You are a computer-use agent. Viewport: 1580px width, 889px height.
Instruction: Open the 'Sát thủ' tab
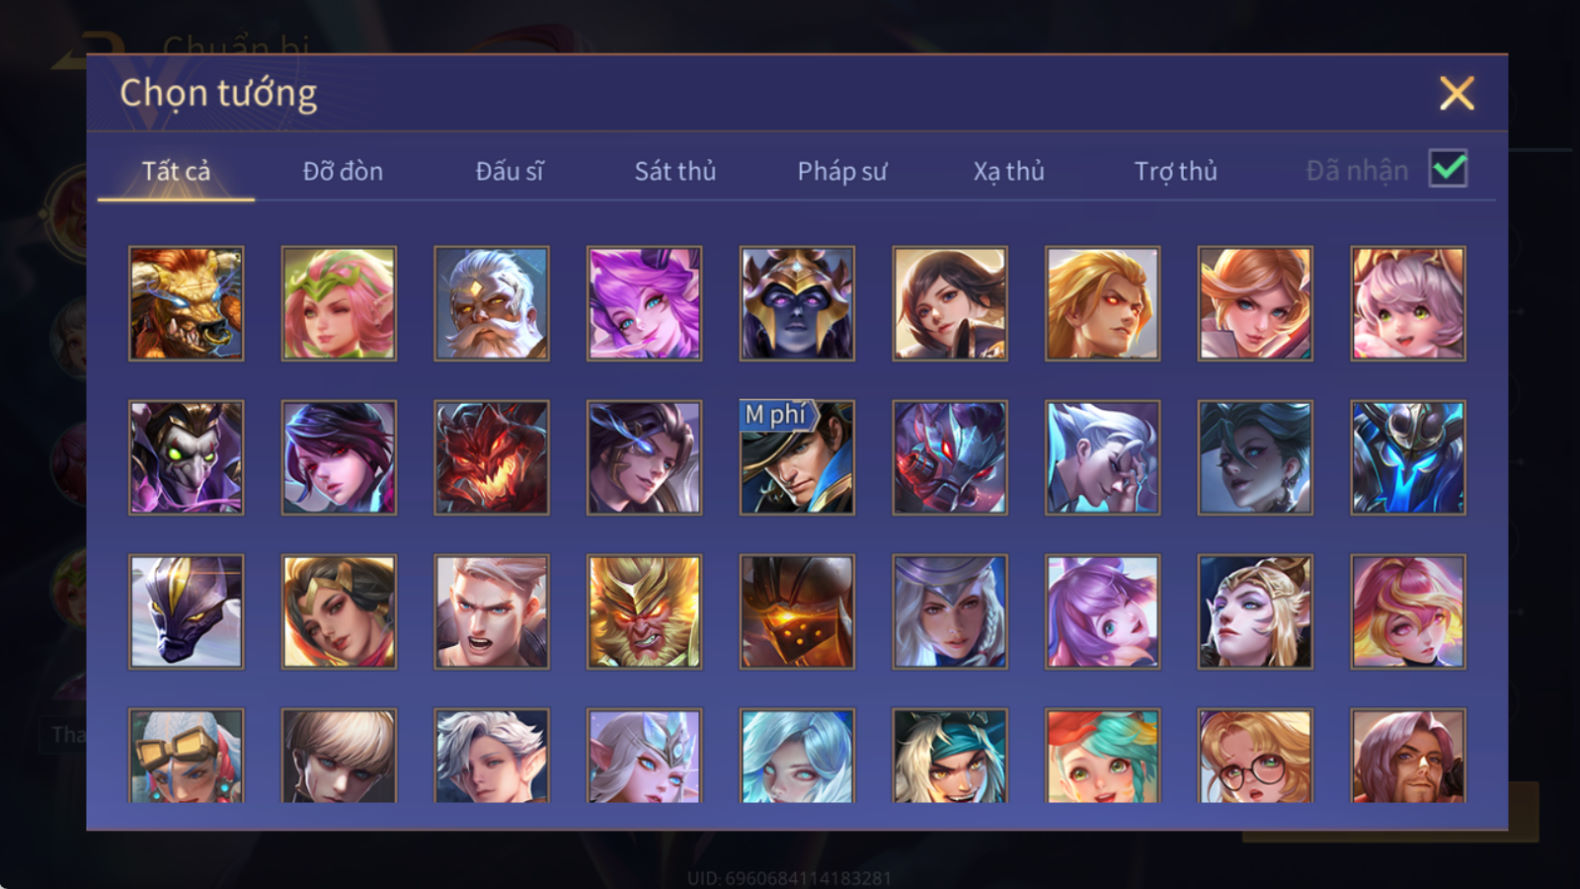[x=675, y=171]
